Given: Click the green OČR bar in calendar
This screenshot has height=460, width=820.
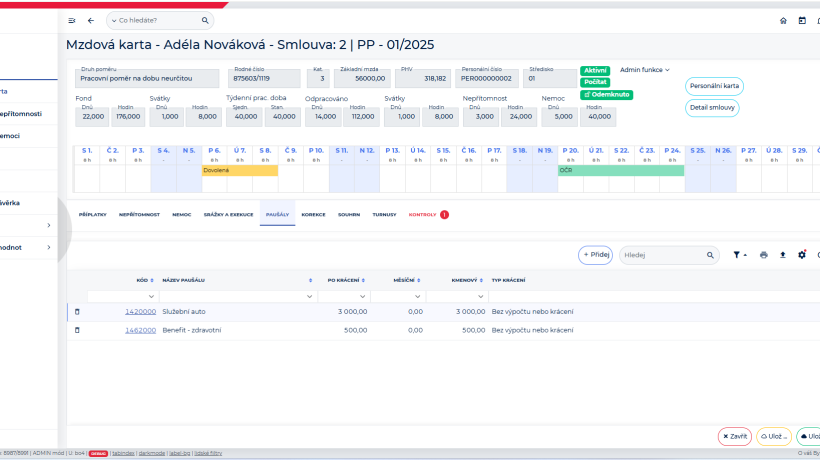Looking at the screenshot, I should tap(620, 170).
